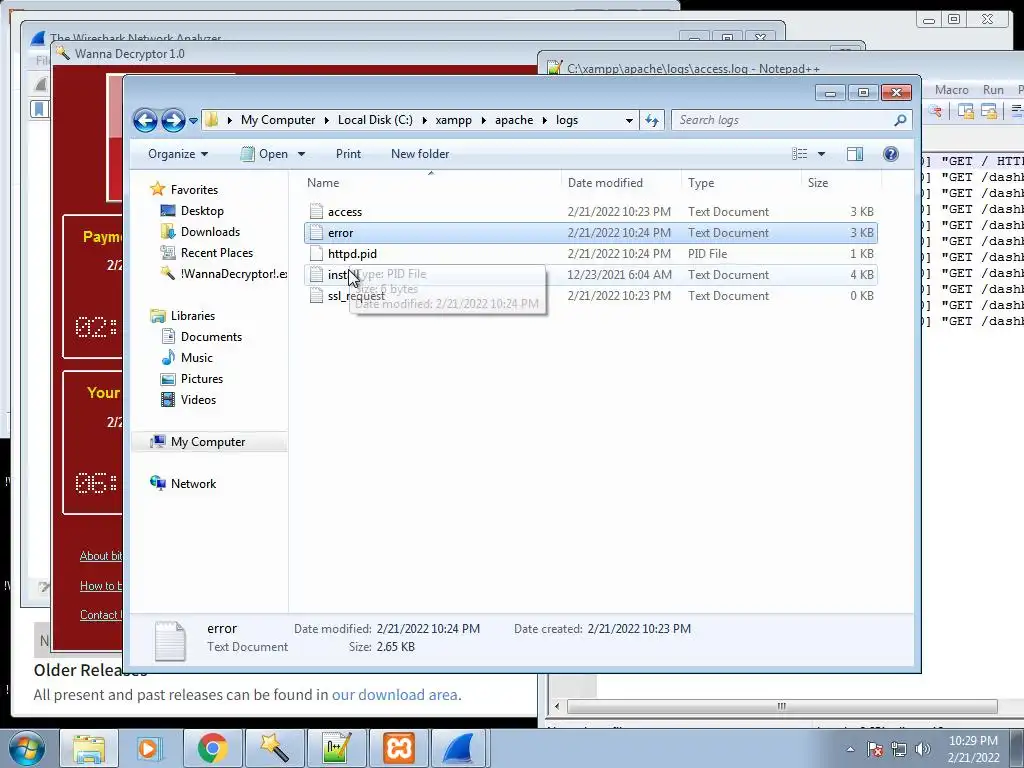Open Recent Places in Favorites
The image size is (1024, 768).
point(216,253)
